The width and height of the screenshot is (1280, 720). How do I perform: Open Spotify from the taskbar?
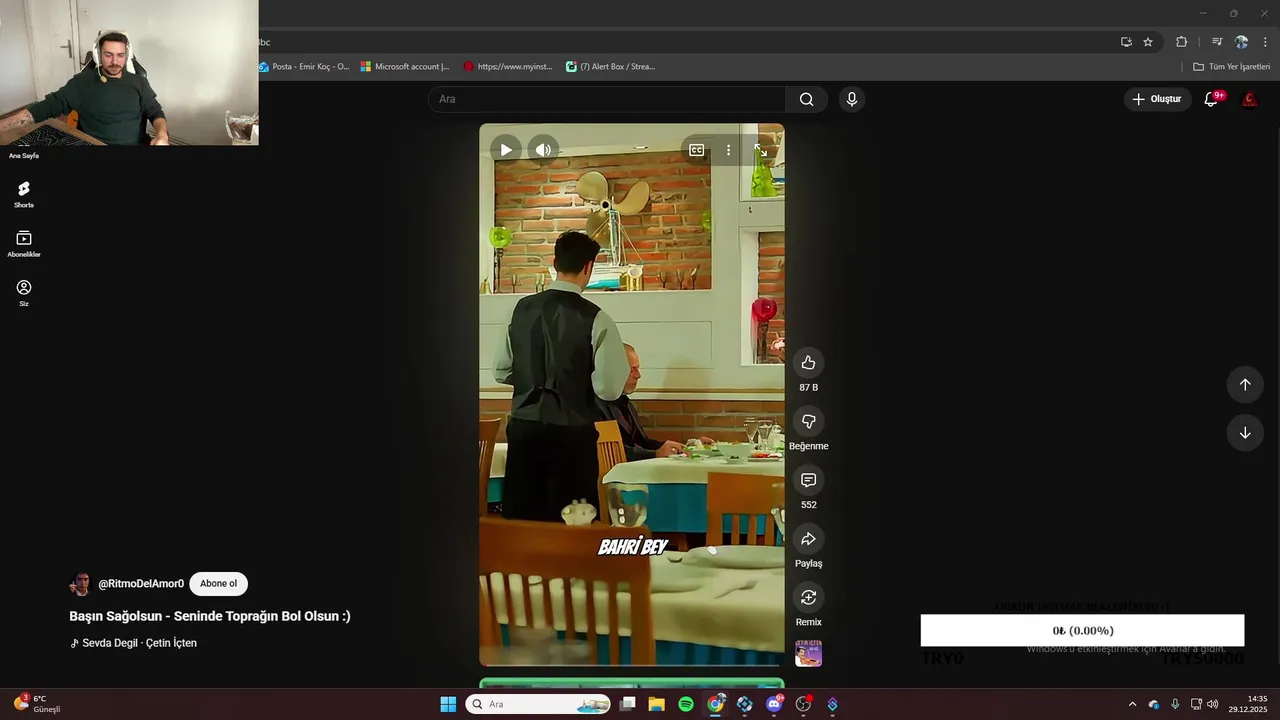pyautogui.click(x=686, y=704)
